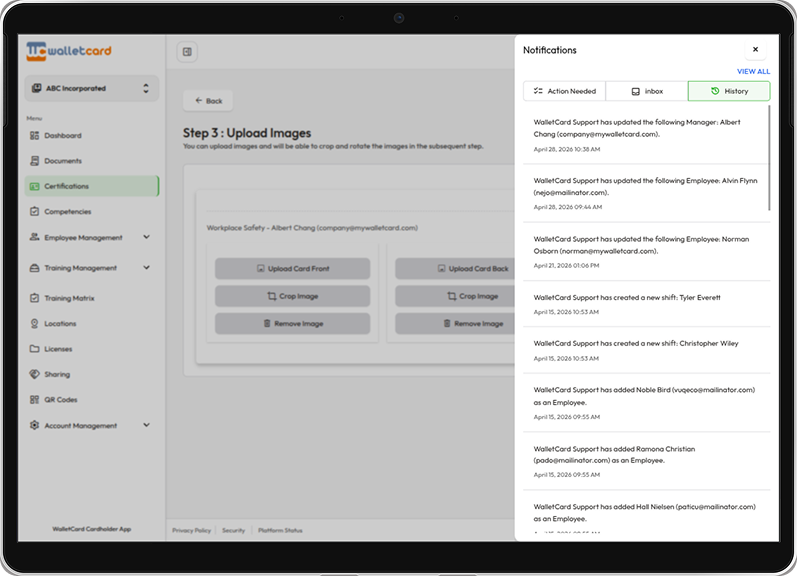Open the Christopher Wiley new shift notification

click(x=647, y=350)
